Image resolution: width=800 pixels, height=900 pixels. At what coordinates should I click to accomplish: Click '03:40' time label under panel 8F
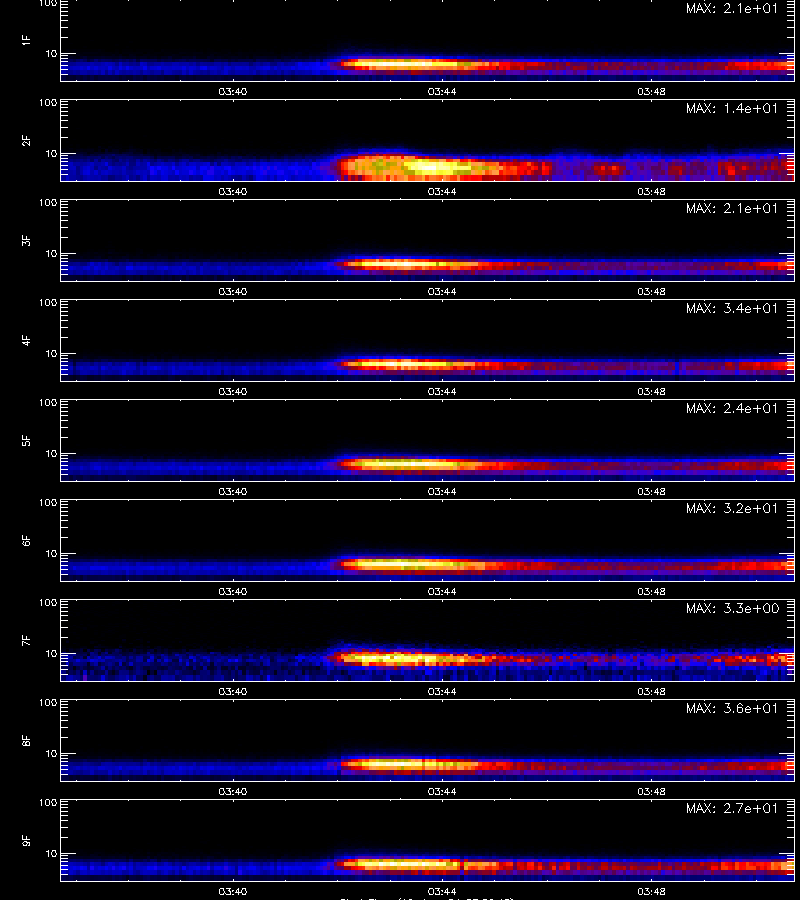(232, 792)
